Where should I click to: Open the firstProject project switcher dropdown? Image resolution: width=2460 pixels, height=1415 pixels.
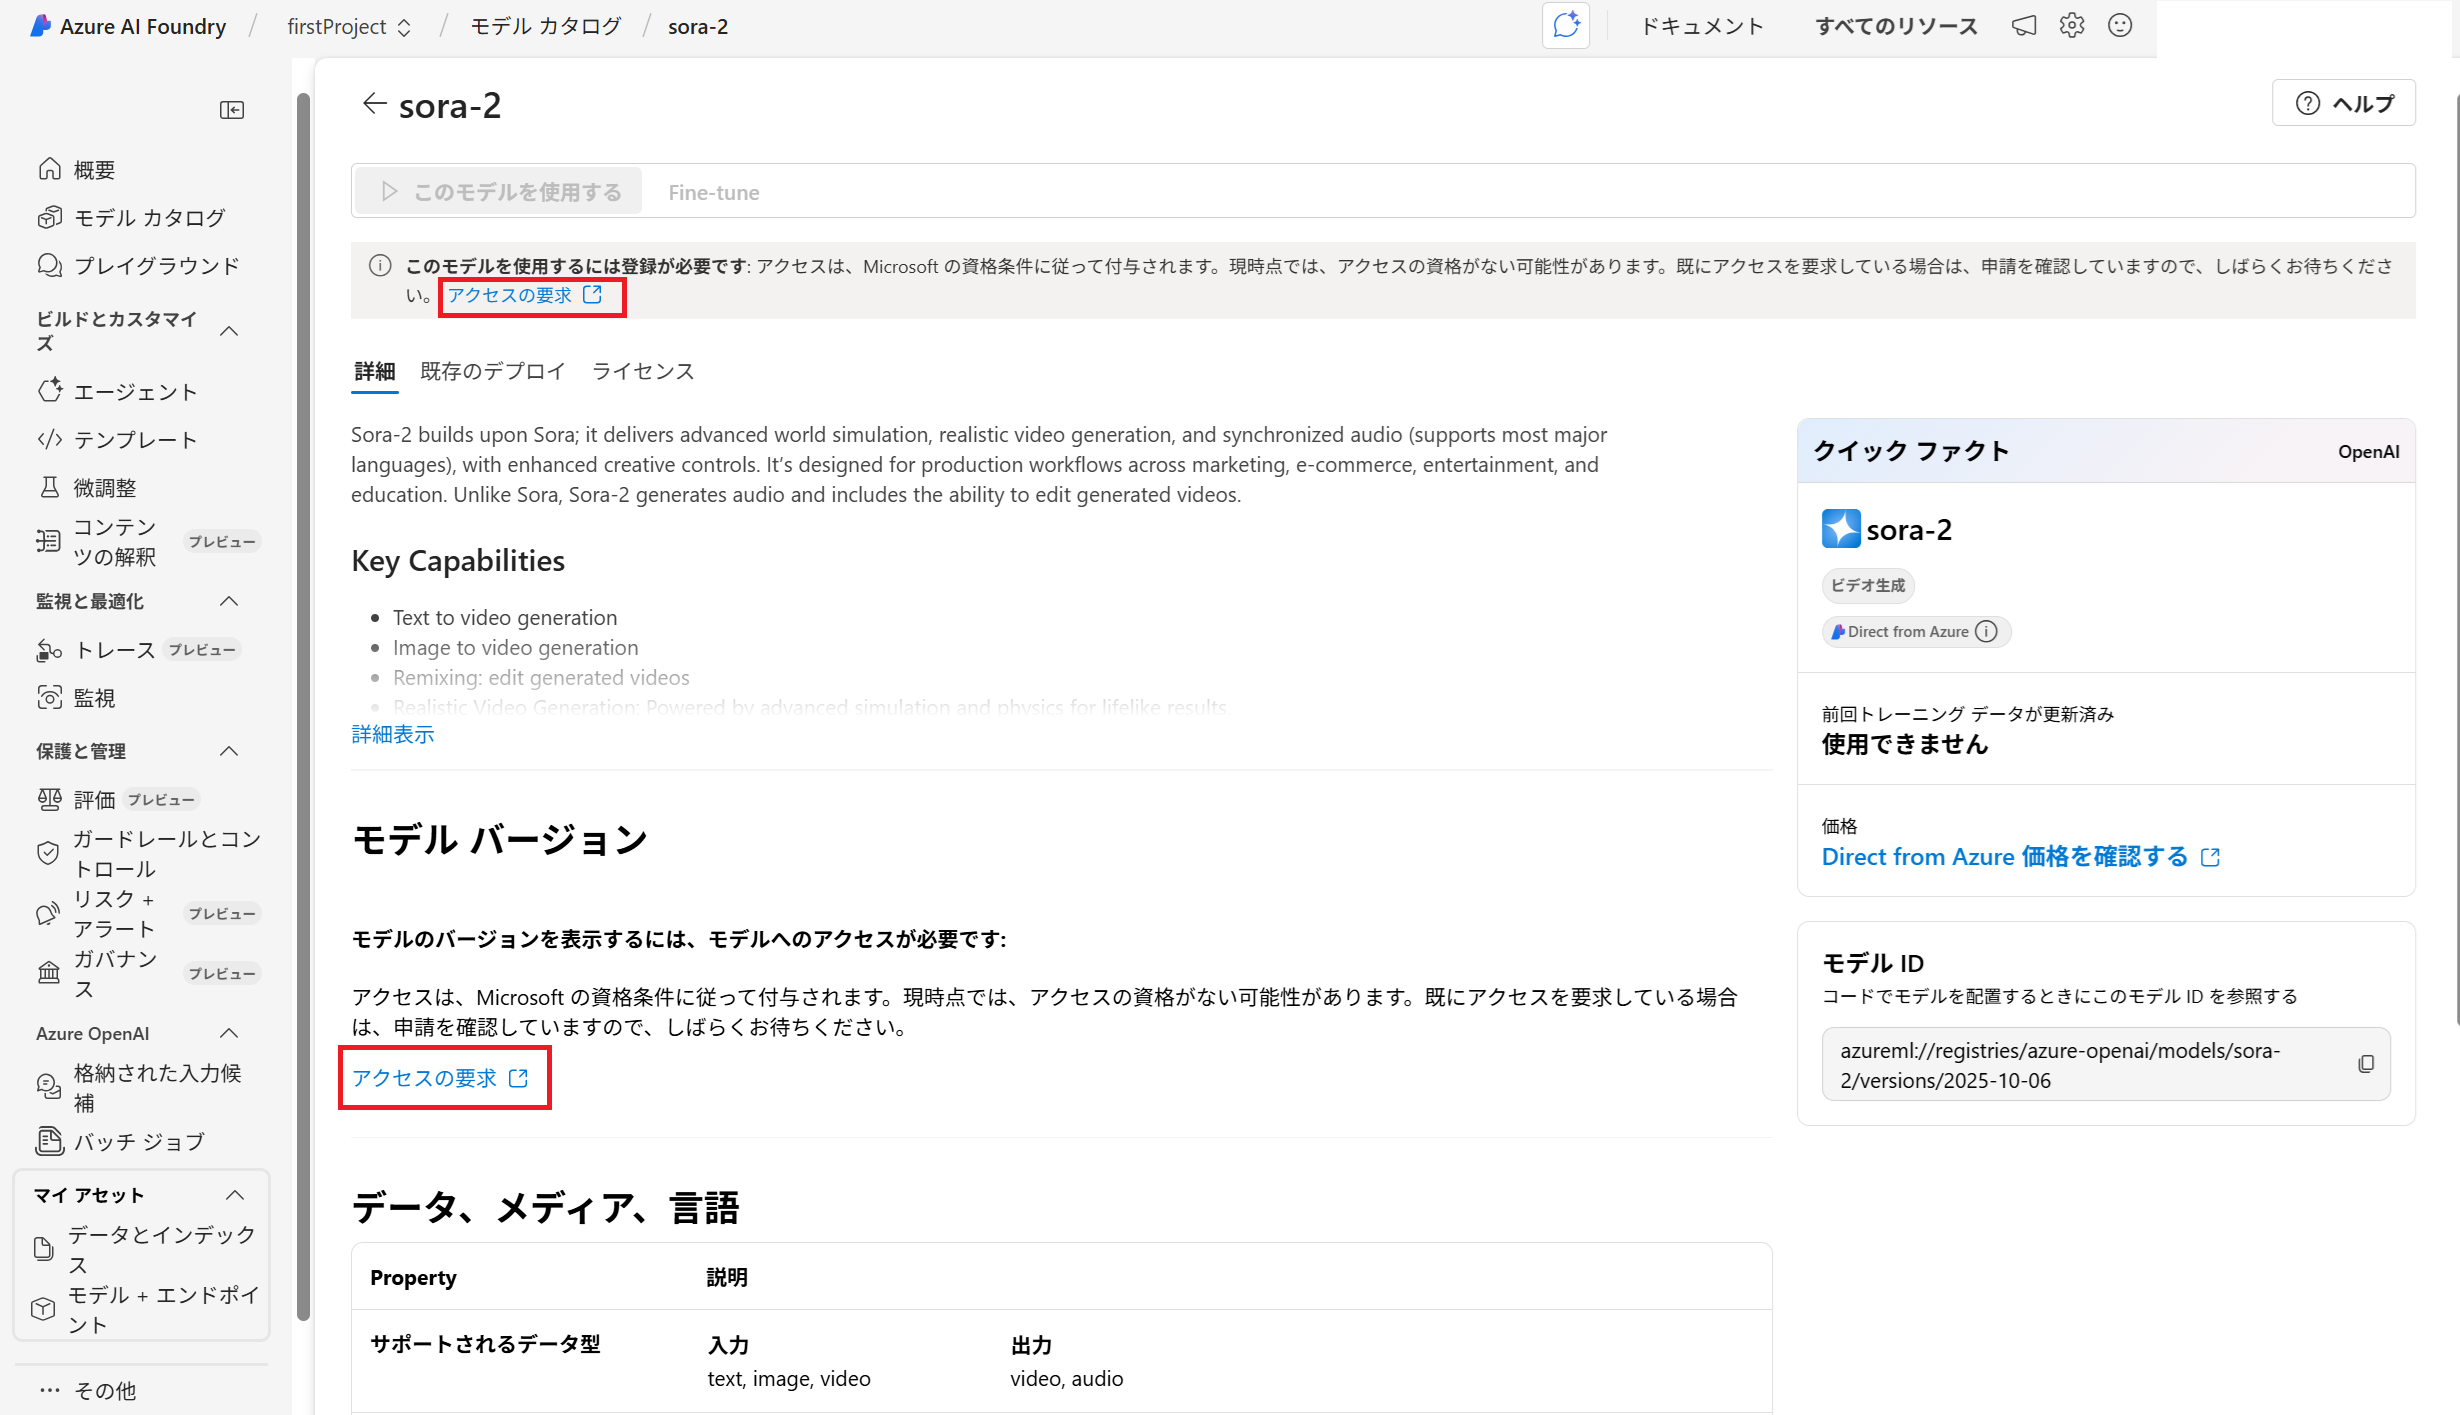coord(348,27)
